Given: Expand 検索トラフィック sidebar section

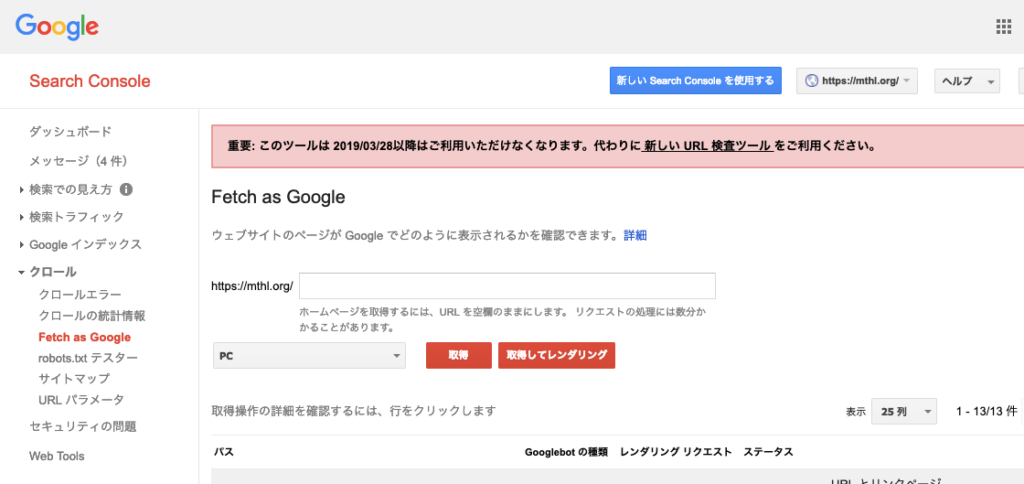Looking at the screenshot, I should [x=71, y=216].
